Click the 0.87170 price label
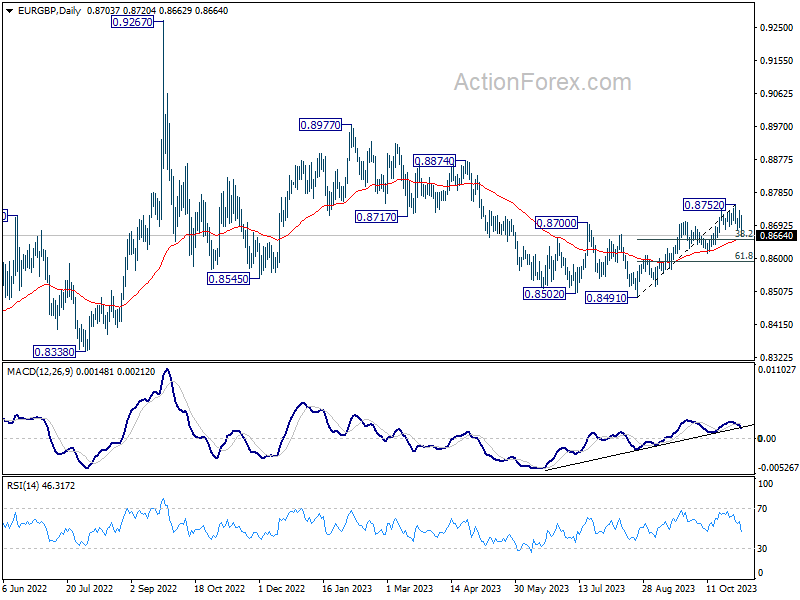 point(377,217)
